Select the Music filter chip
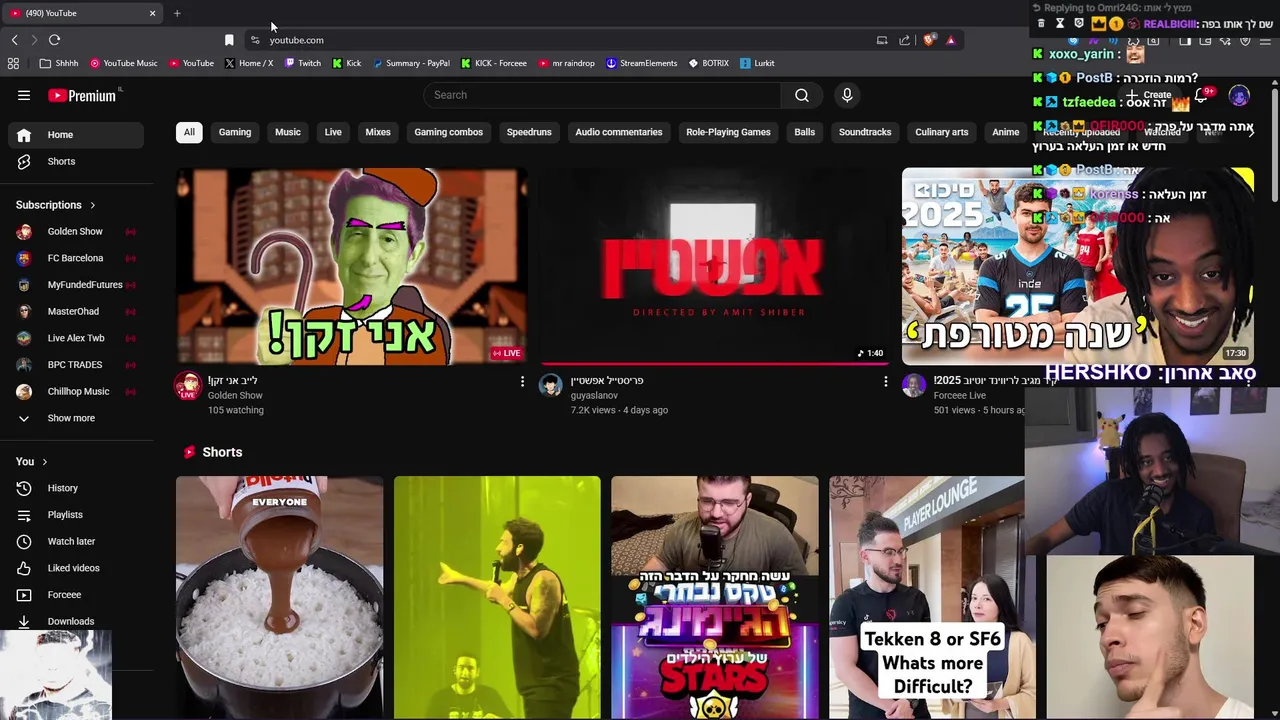This screenshot has height=720, width=1280. coord(288,132)
